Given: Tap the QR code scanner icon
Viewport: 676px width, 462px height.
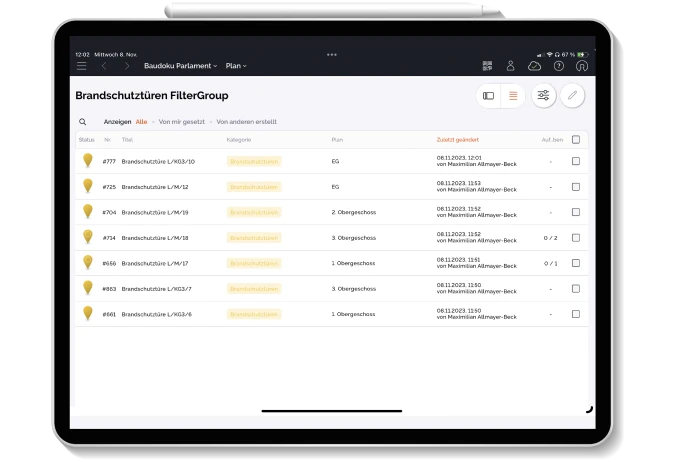Looking at the screenshot, I should pyautogui.click(x=487, y=66).
